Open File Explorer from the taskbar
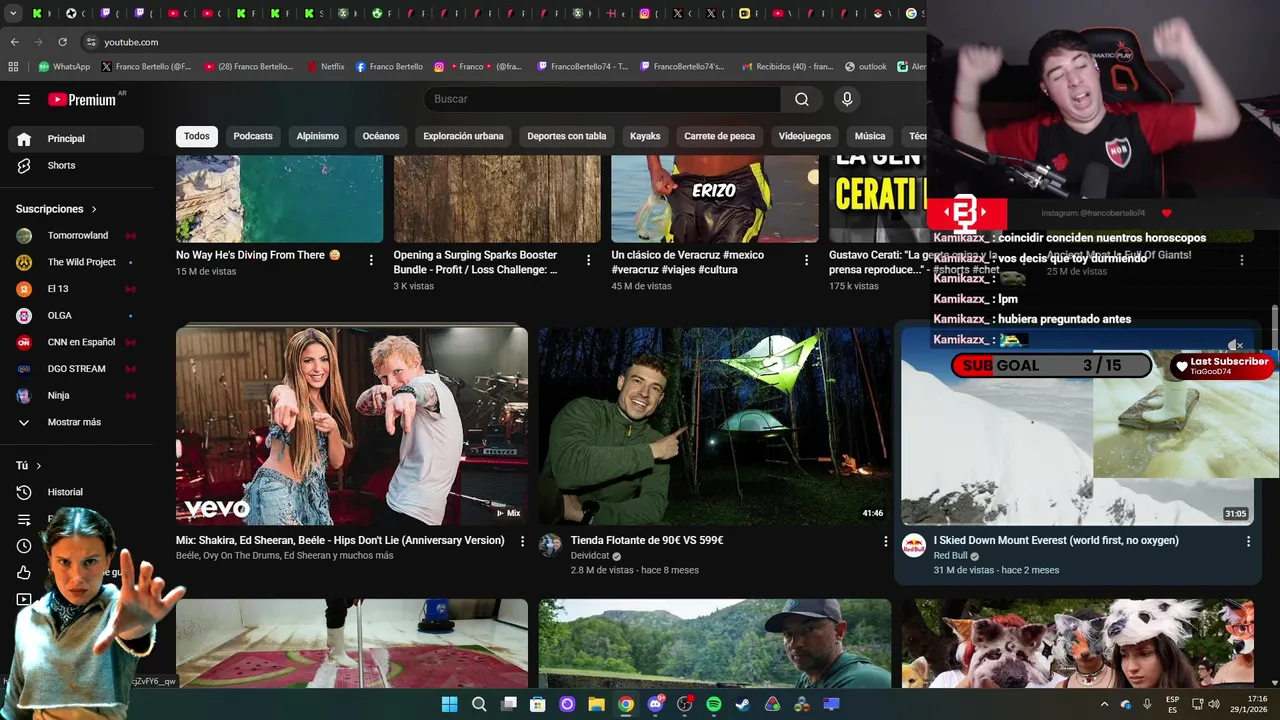Image resolution: width=1280 pixels, height=720 pixels. click(x=596, y=704)
